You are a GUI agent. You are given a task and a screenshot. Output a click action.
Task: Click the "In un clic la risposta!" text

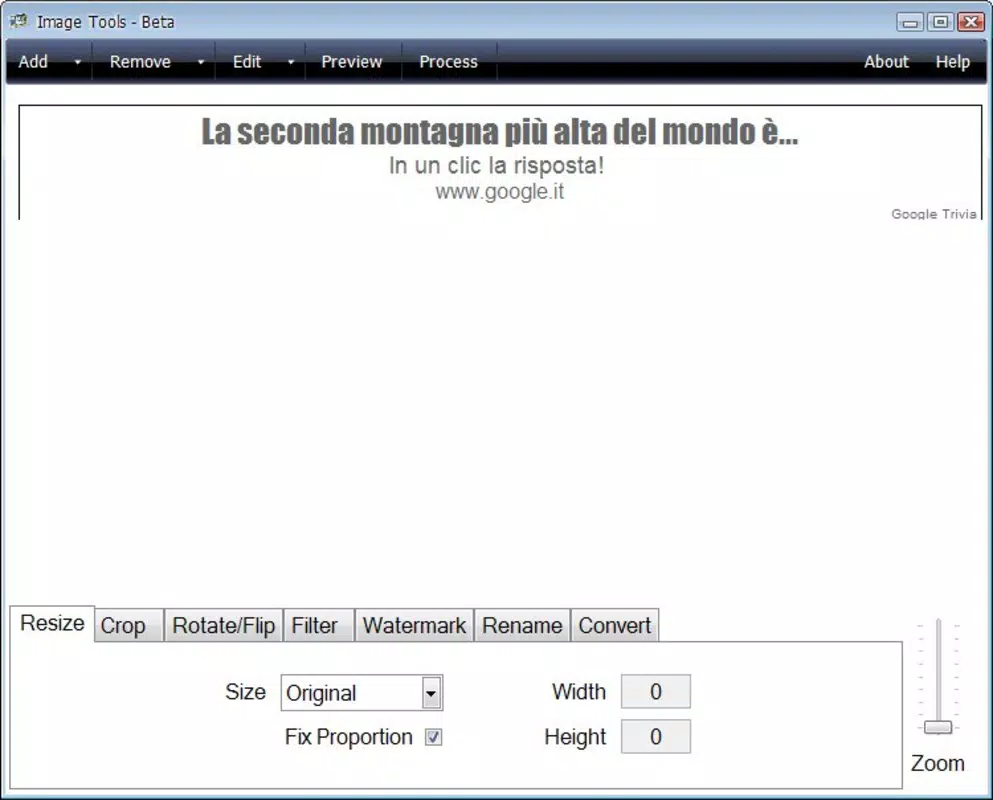coord(496,165)
